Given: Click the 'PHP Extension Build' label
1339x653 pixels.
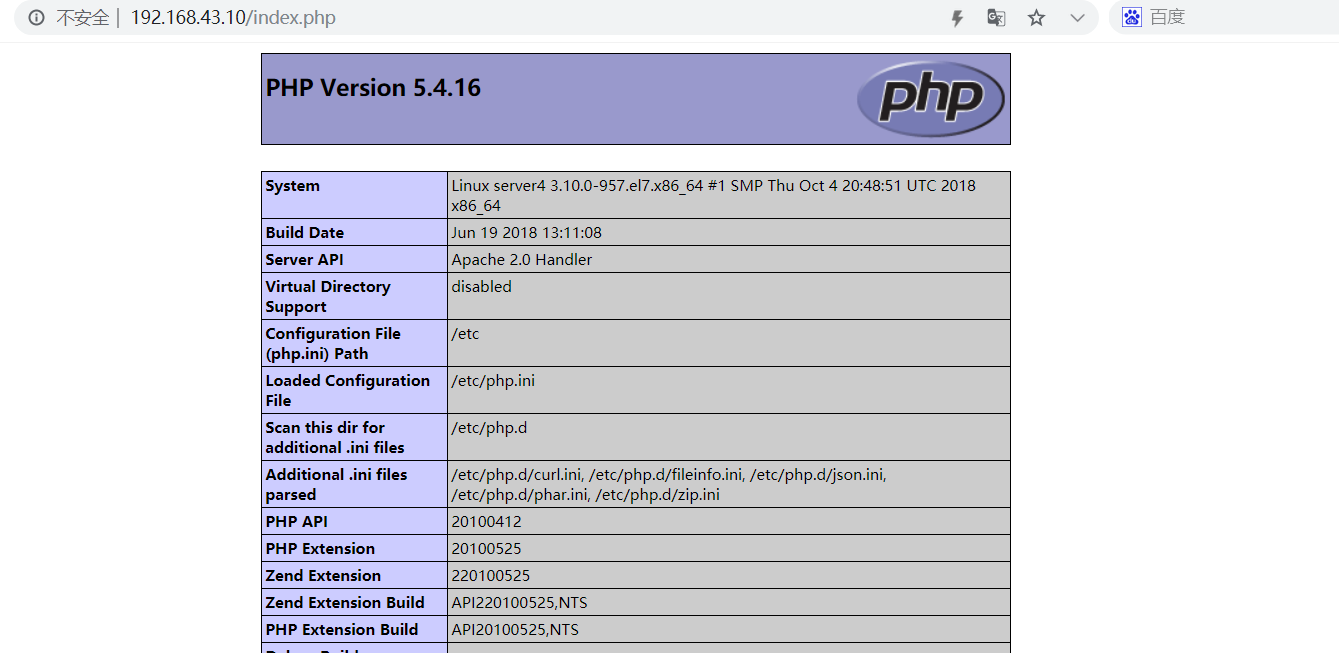Looking at the screenshot, I should (x=342, y=630).
